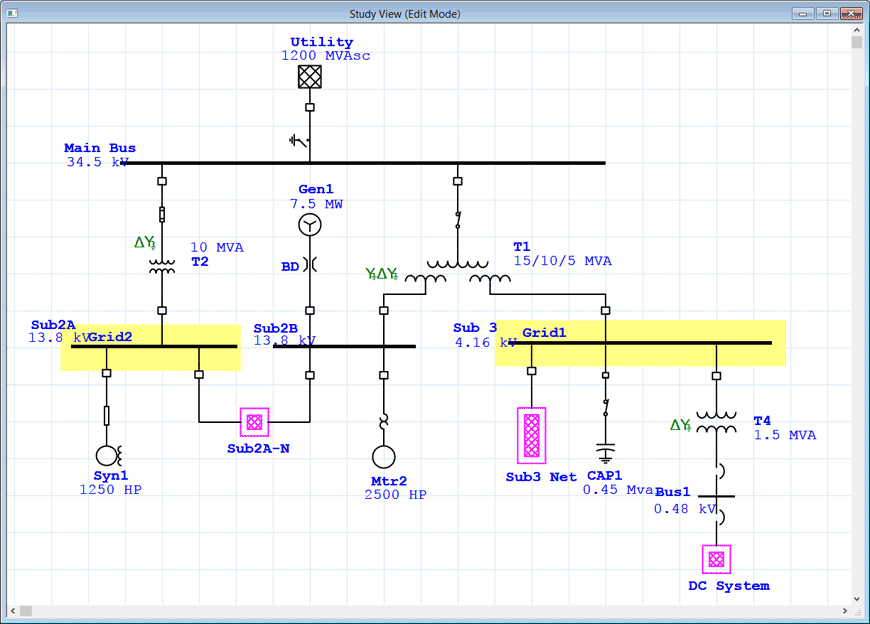The width and height of the screenshot is (870, 624).
Task: Open the DC System composite network
Action: pyautogui.click(x=716, y=559)
